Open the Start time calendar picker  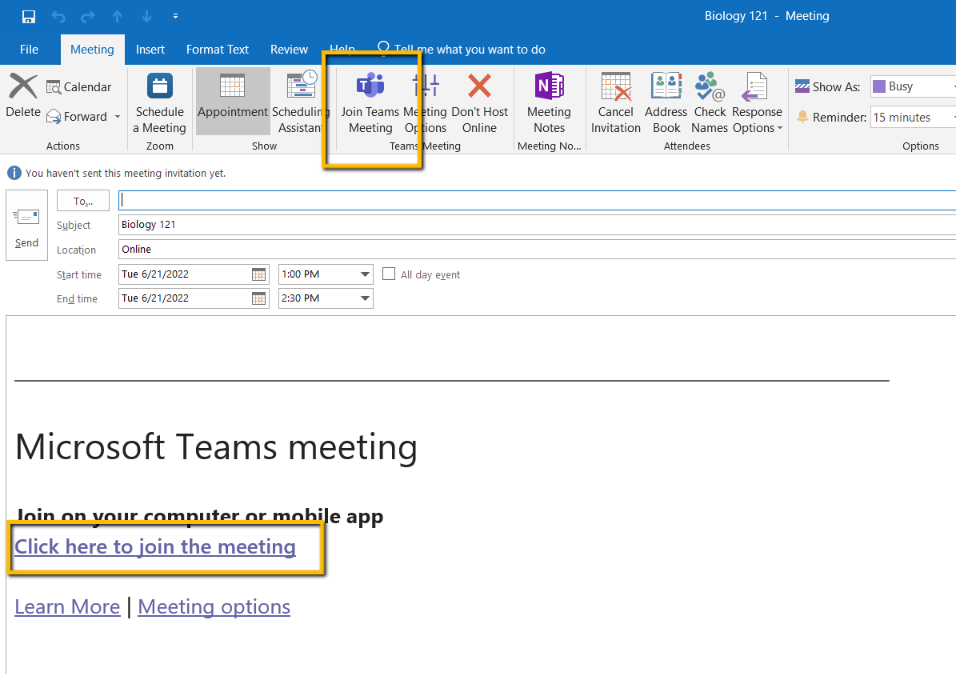click(x=259, y=274)
